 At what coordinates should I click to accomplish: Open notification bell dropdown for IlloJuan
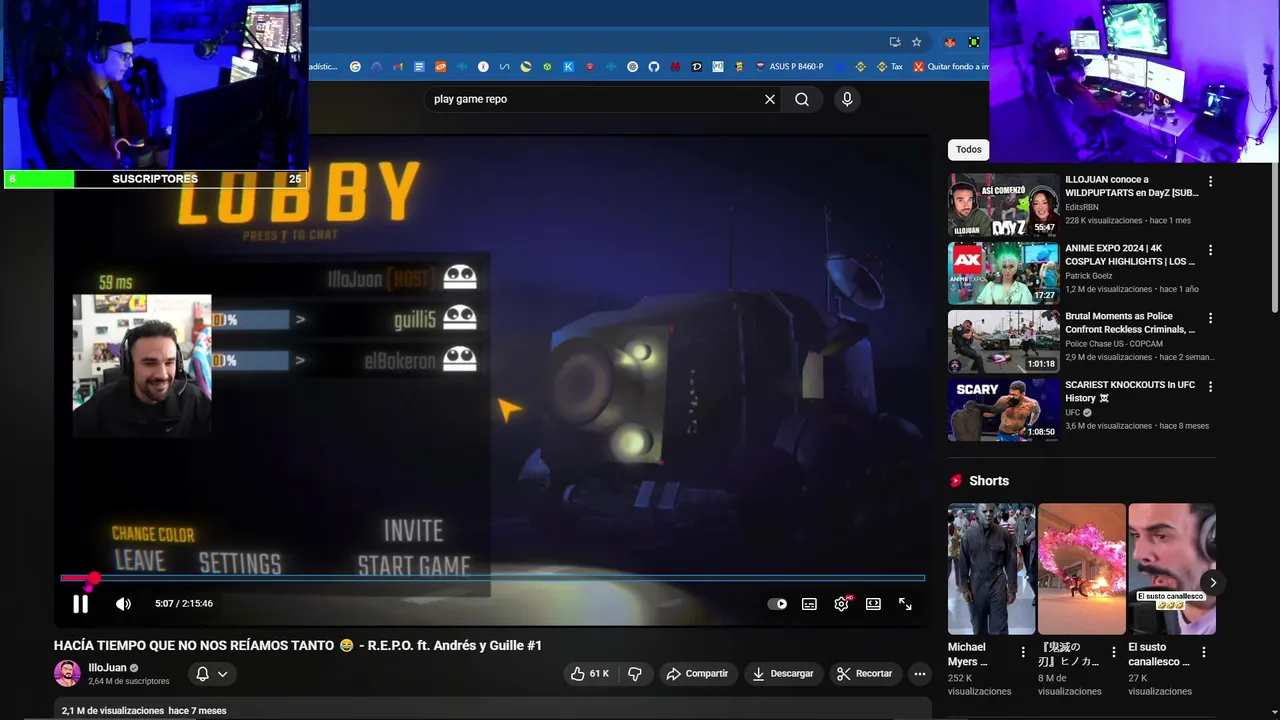coord(212,674)
